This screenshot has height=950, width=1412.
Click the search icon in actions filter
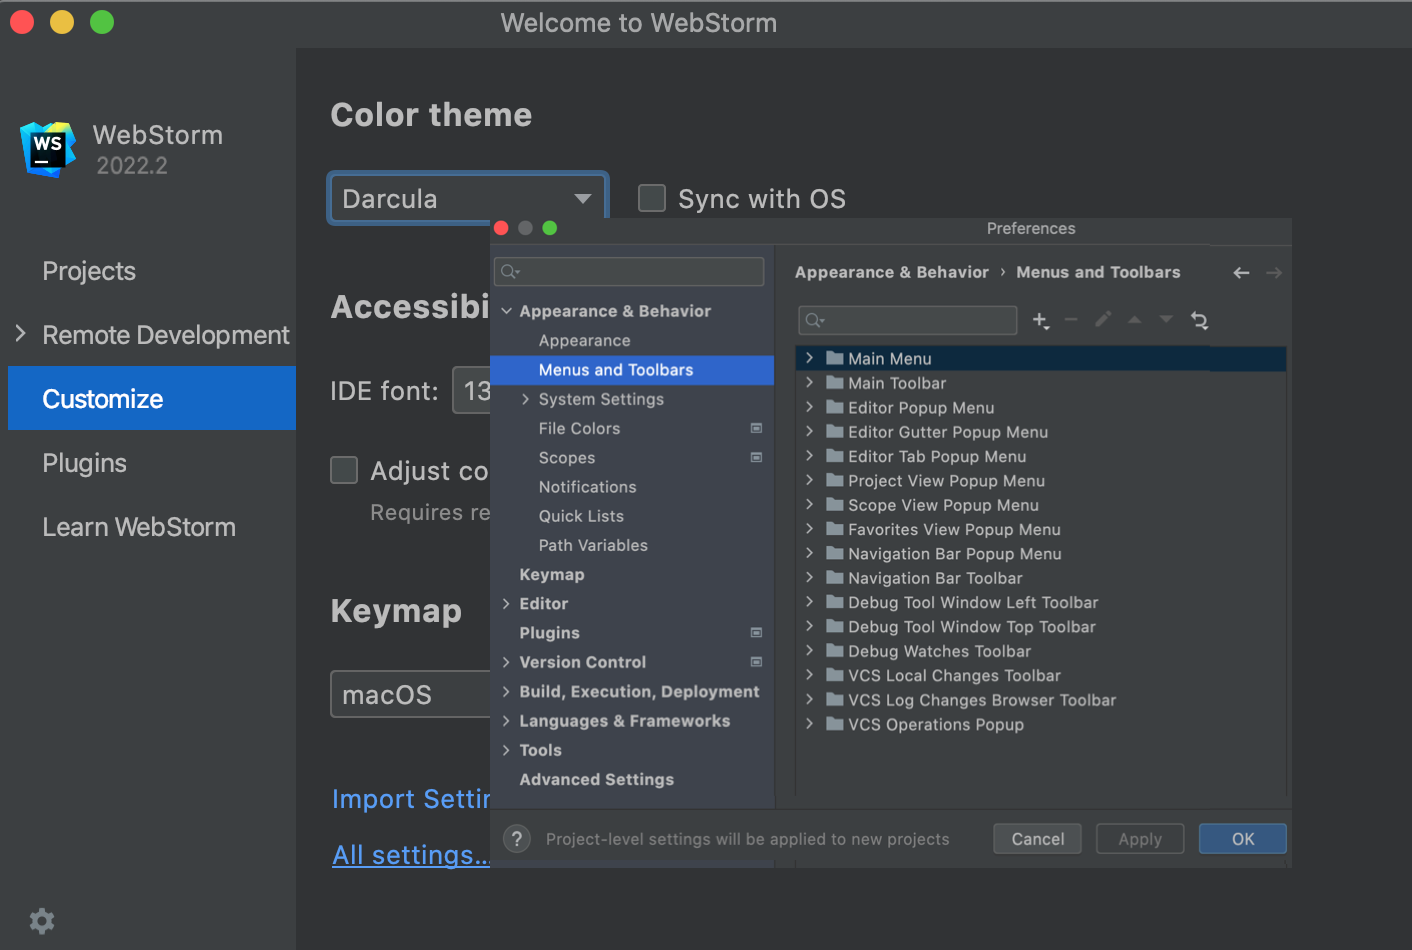tap(815, 320)
